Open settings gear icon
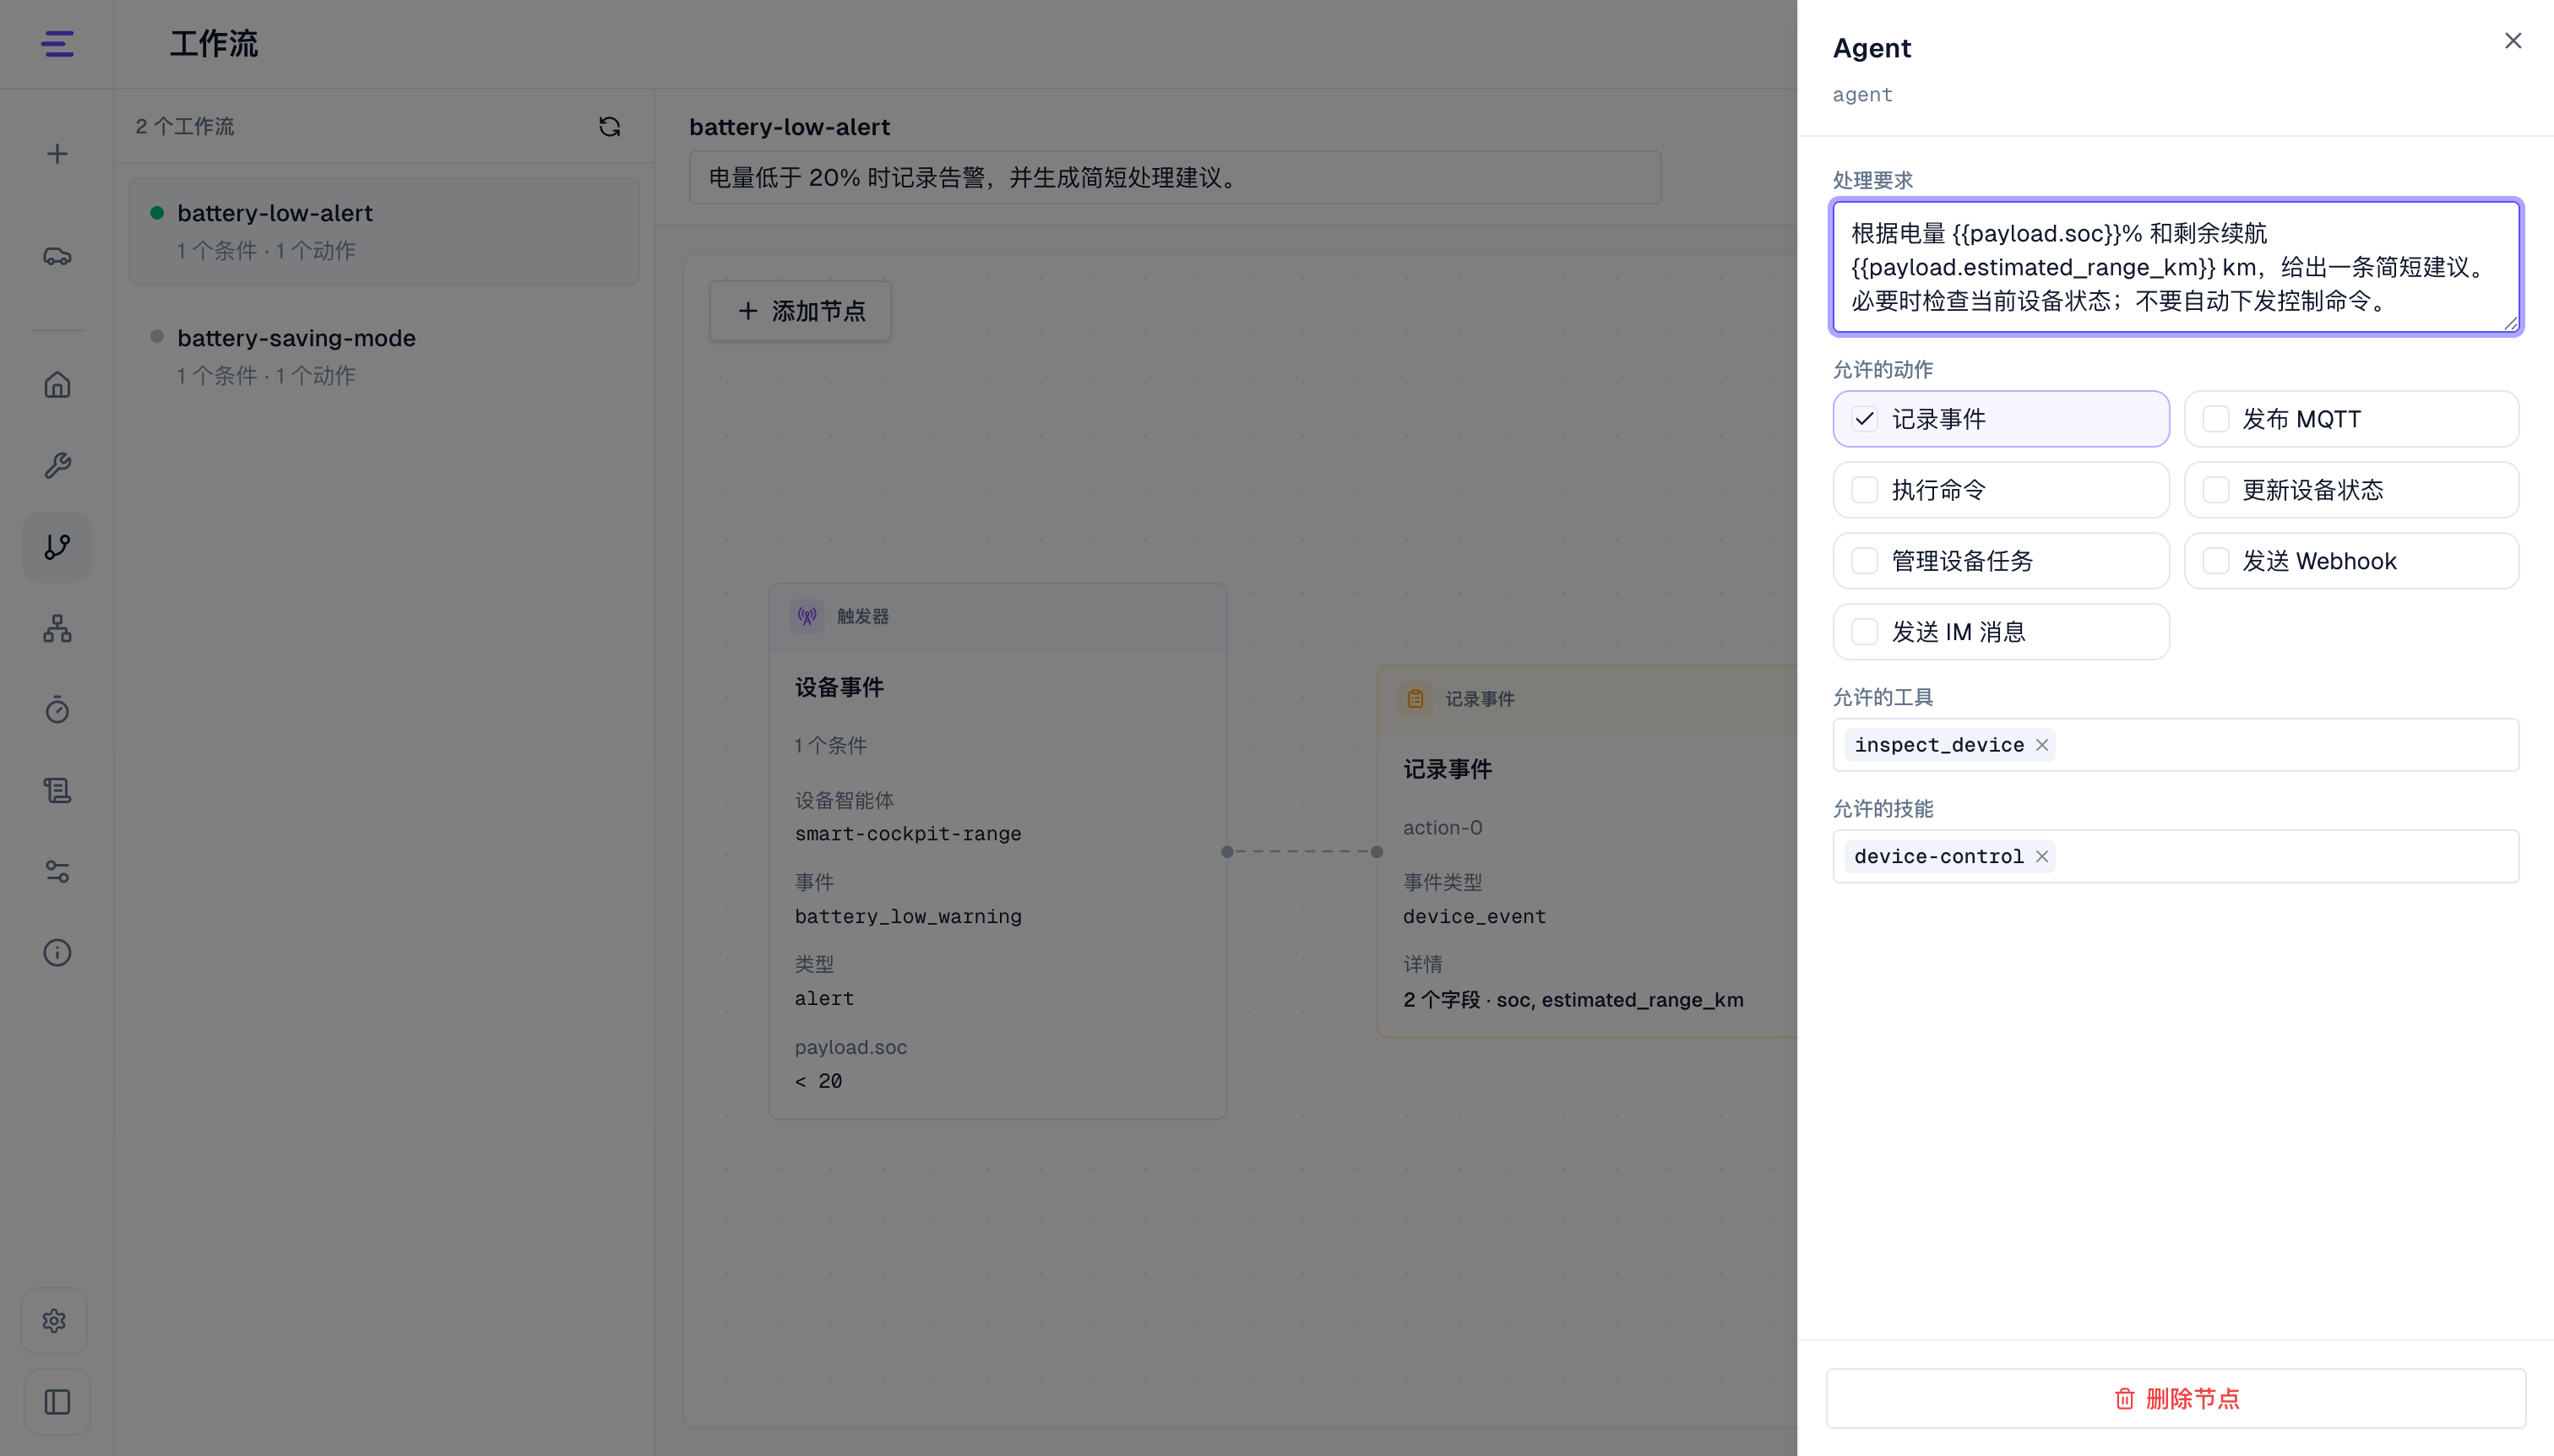The height and width of the screenshot is (1456, 2554). coord(55,1321)
